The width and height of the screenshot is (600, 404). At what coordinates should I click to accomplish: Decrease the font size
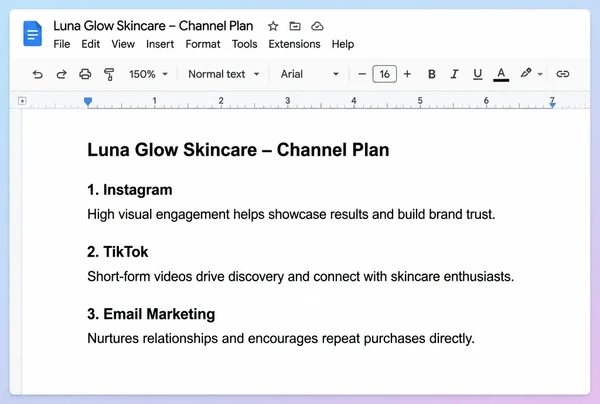362,74
